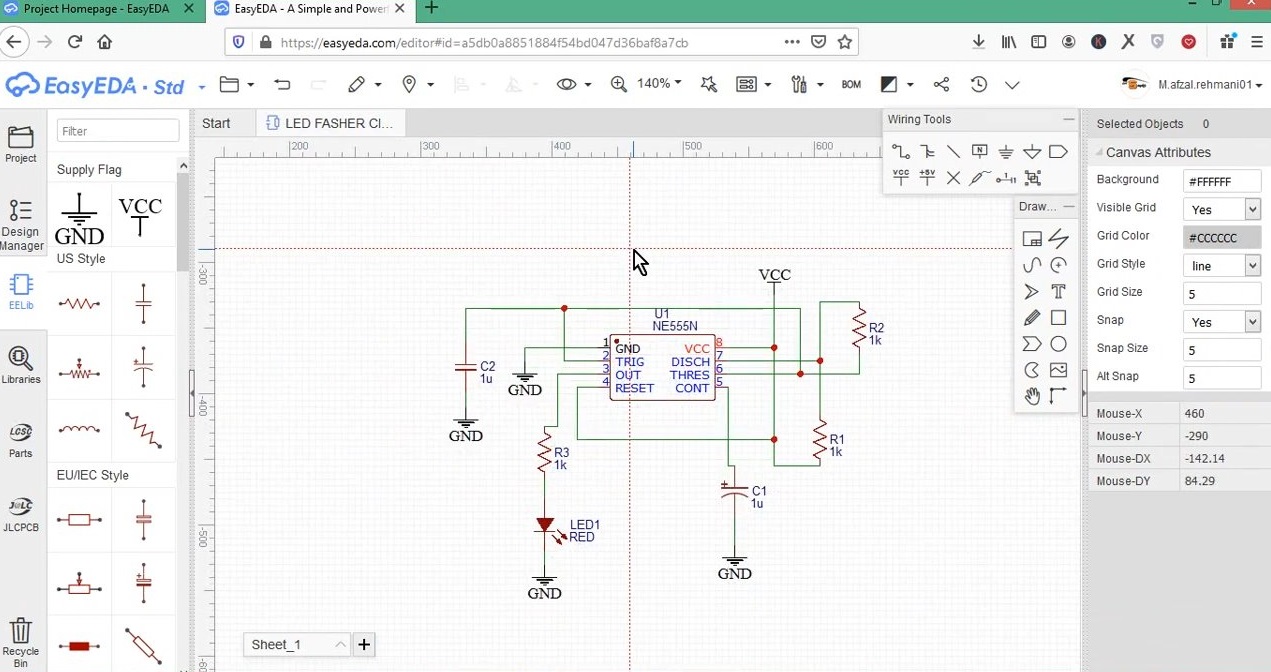Activate the hand Drag tool in Draw panel

point(1032,397)
